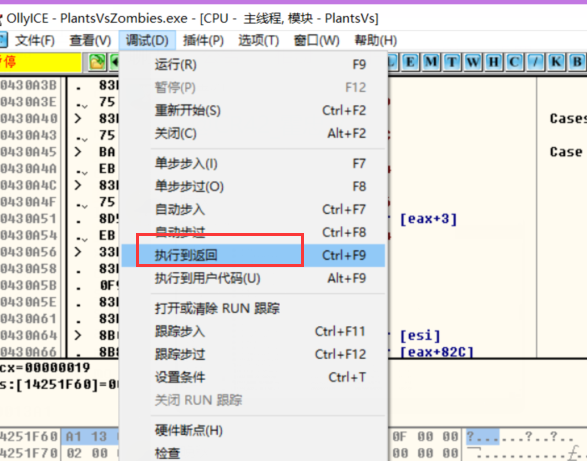Show Handles with H toolbar button

pyautogui.click(x=493, y=62)
